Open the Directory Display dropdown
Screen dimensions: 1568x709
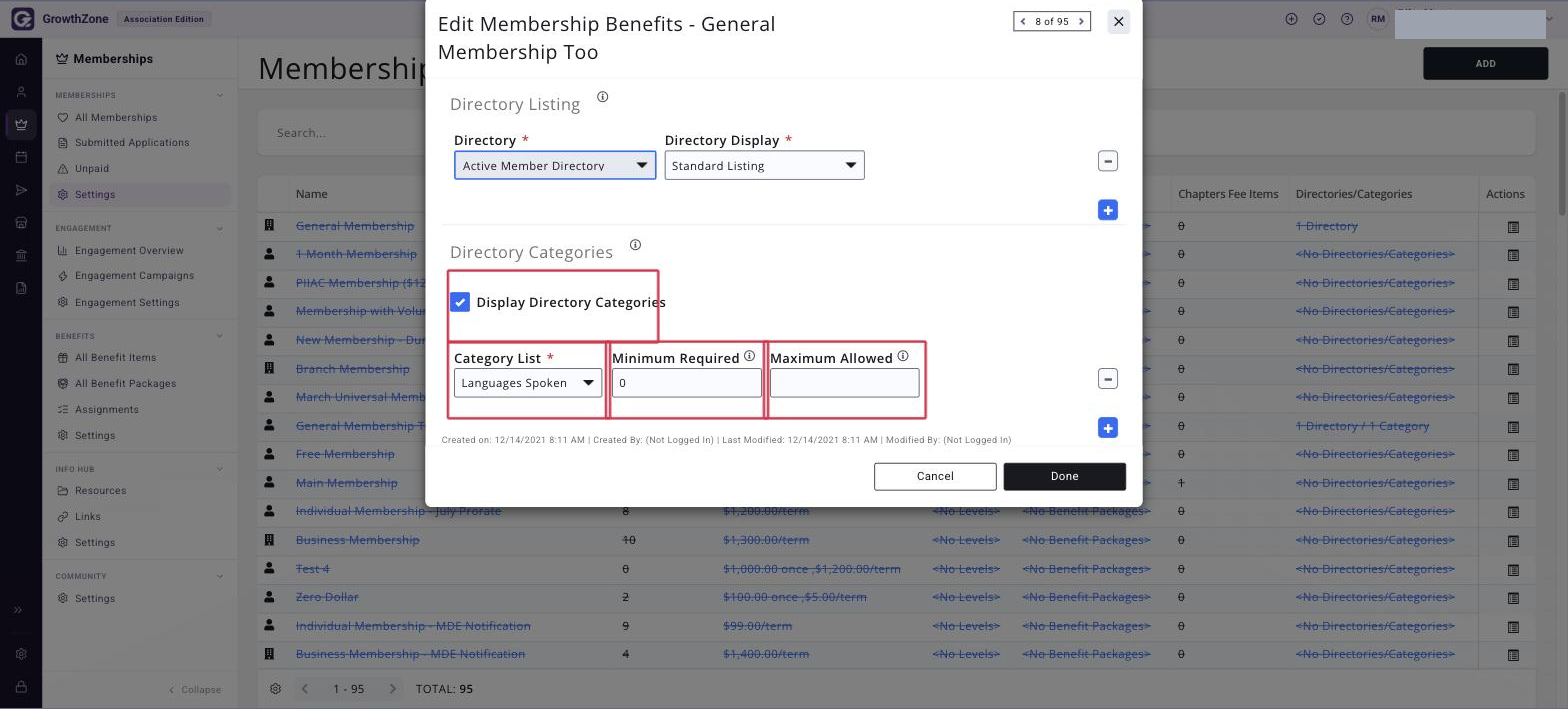click(764, 165)
